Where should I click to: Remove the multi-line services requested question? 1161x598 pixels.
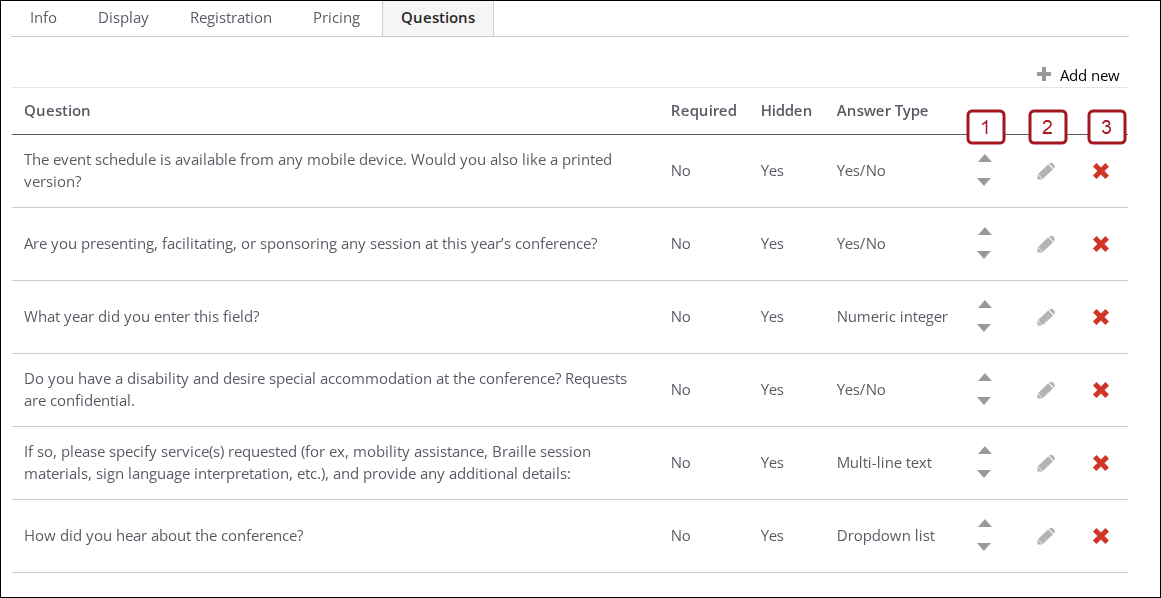(x=1101, y=463)
